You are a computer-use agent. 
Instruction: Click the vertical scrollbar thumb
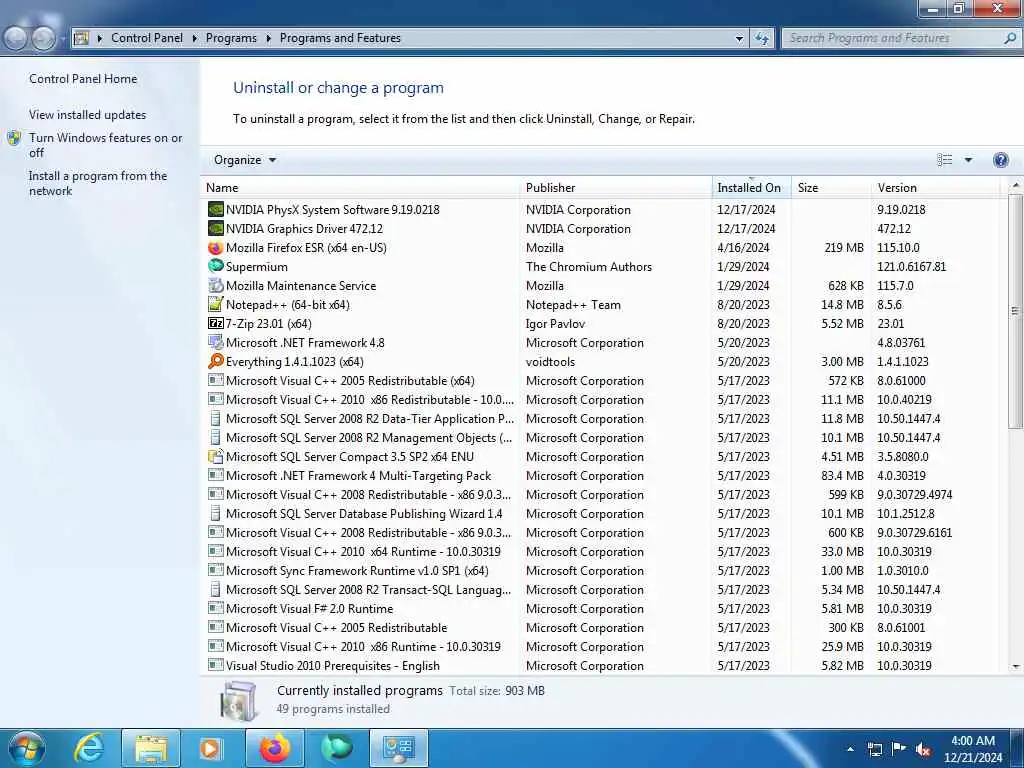click(1015, 311)
